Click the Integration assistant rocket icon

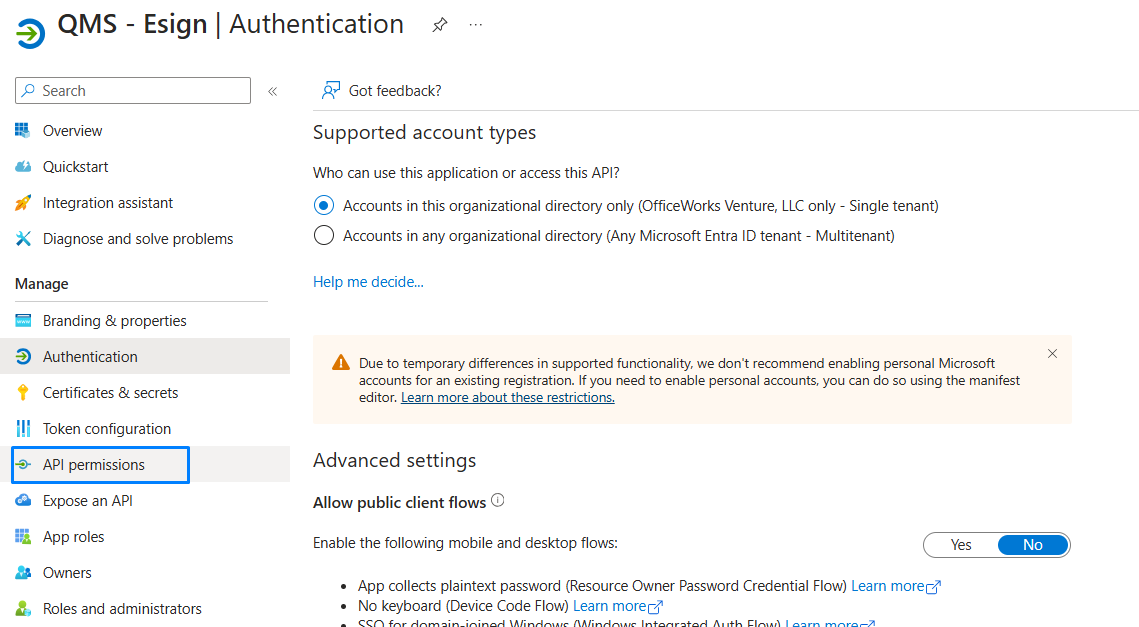pyautogui.click(x=23, y=203)
